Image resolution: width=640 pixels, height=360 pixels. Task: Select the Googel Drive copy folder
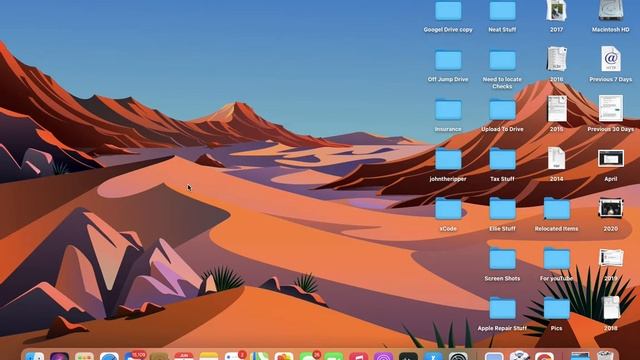pos(448,11)
